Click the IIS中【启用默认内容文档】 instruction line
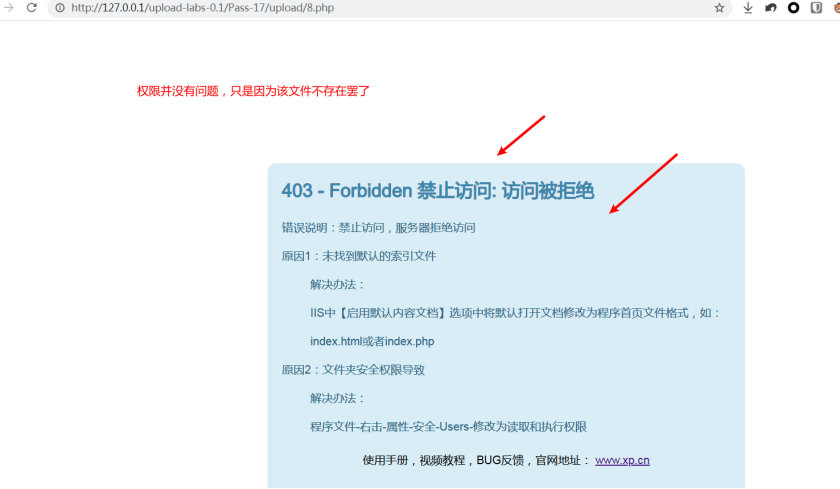Viewport: 840px width, 489px height. point(515,313)
